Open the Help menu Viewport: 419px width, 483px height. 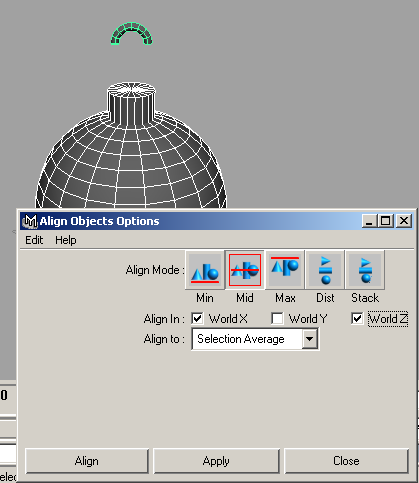point(66,240)
